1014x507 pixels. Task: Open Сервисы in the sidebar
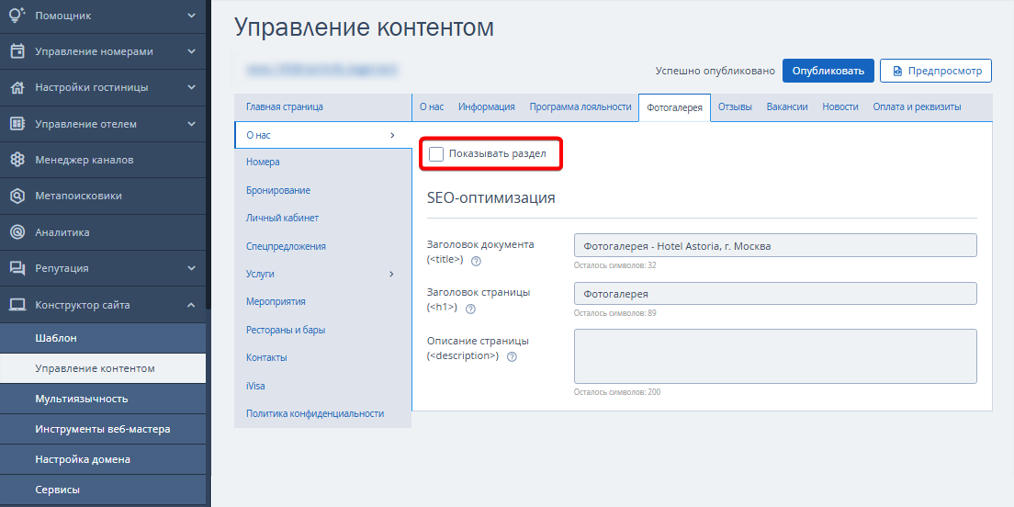103,490
